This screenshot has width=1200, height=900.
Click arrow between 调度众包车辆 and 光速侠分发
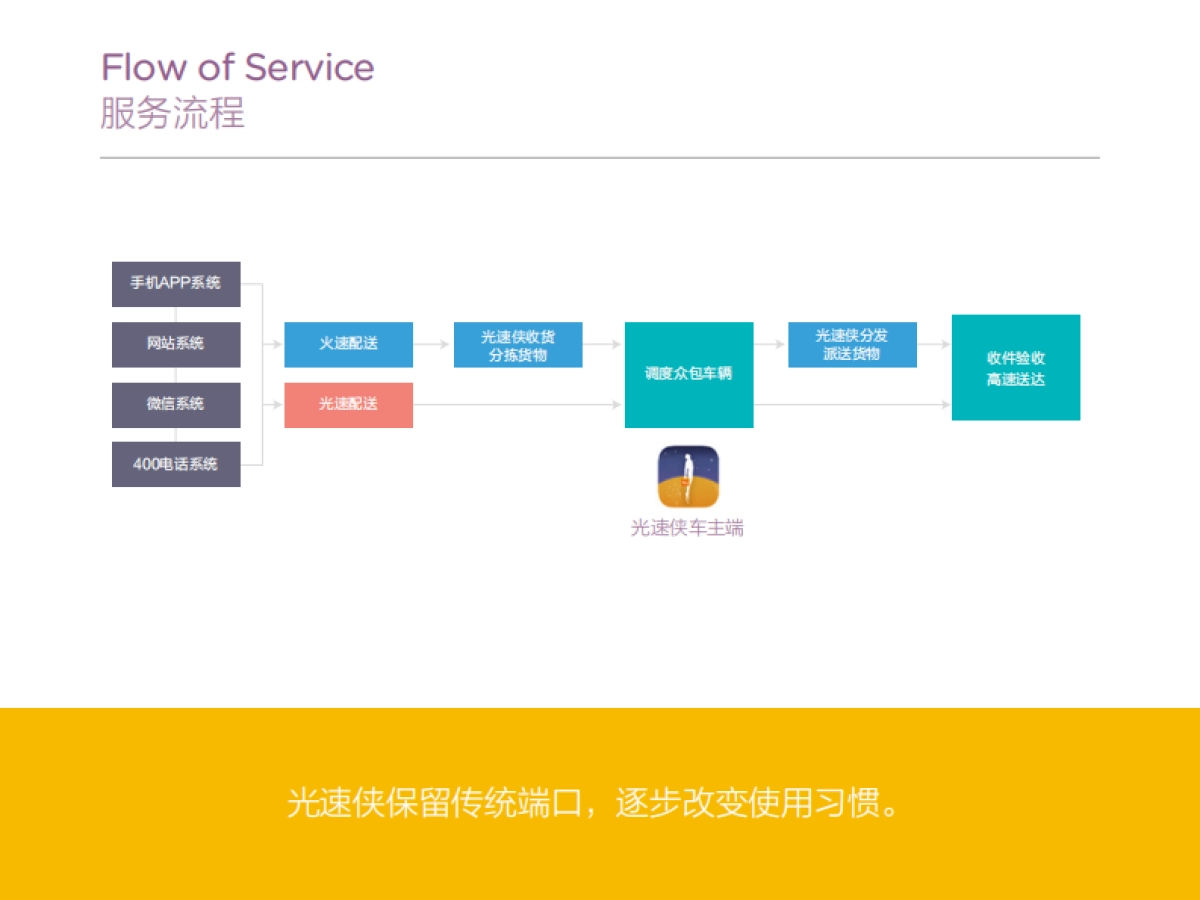tap(770, 344)
